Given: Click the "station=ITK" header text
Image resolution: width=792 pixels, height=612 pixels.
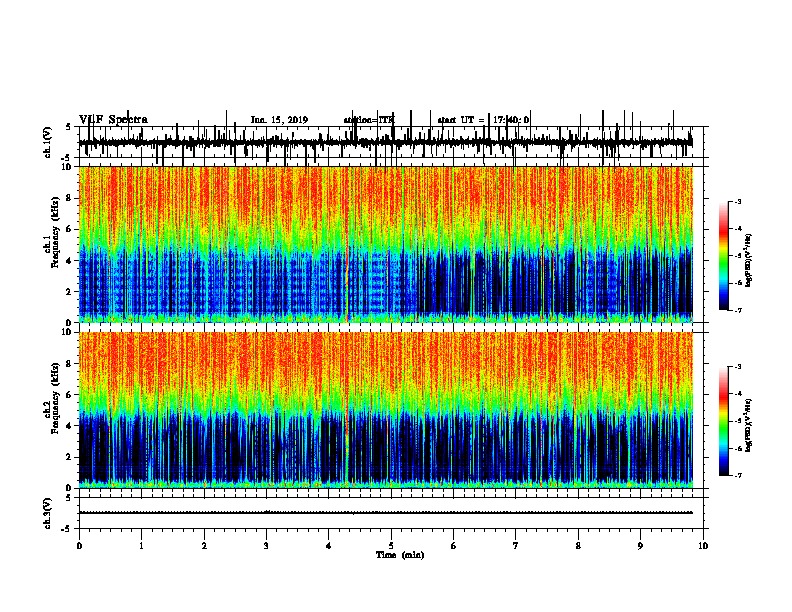Looking at the screenshot, I should tap(369, 120).
